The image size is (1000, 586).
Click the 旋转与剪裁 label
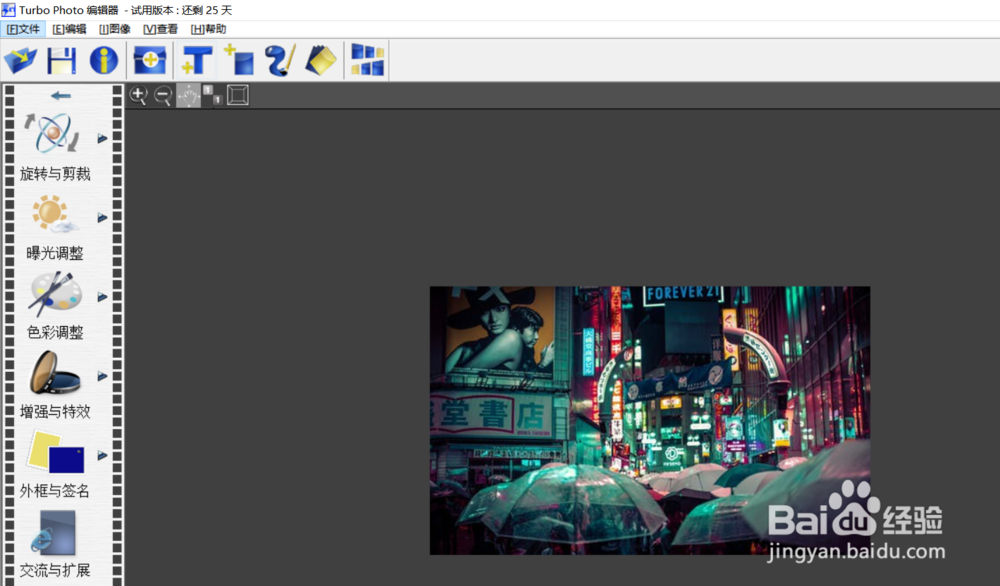(x=55, y=174)
